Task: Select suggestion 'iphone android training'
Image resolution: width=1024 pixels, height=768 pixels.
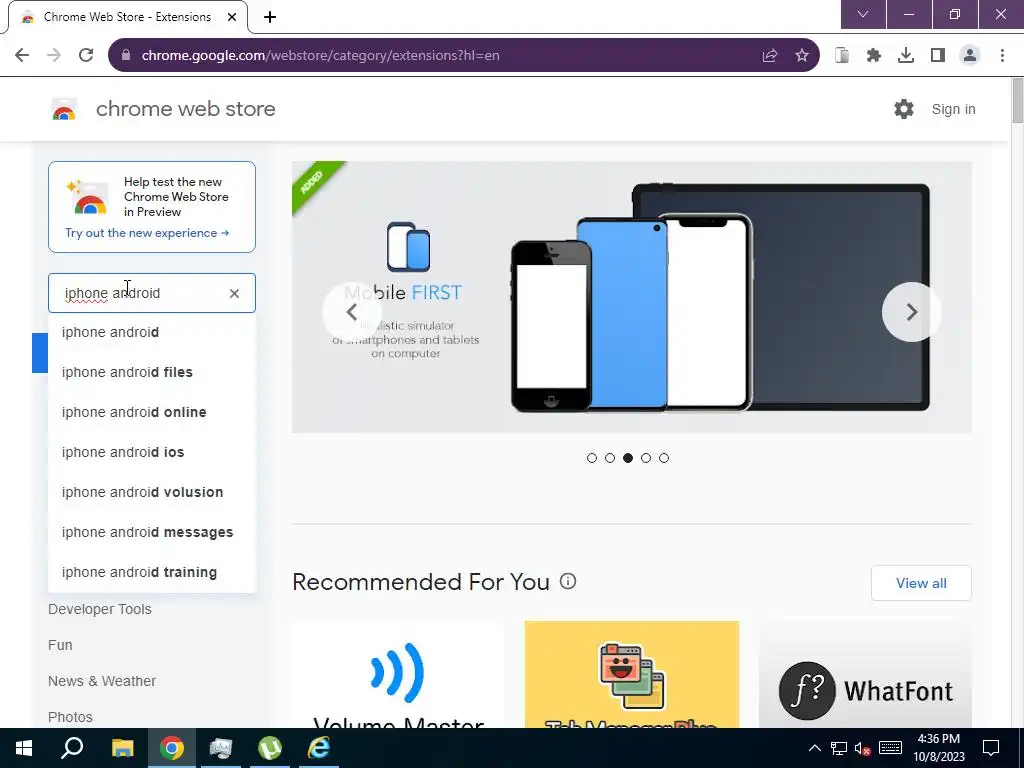Action: coord(152,572)
